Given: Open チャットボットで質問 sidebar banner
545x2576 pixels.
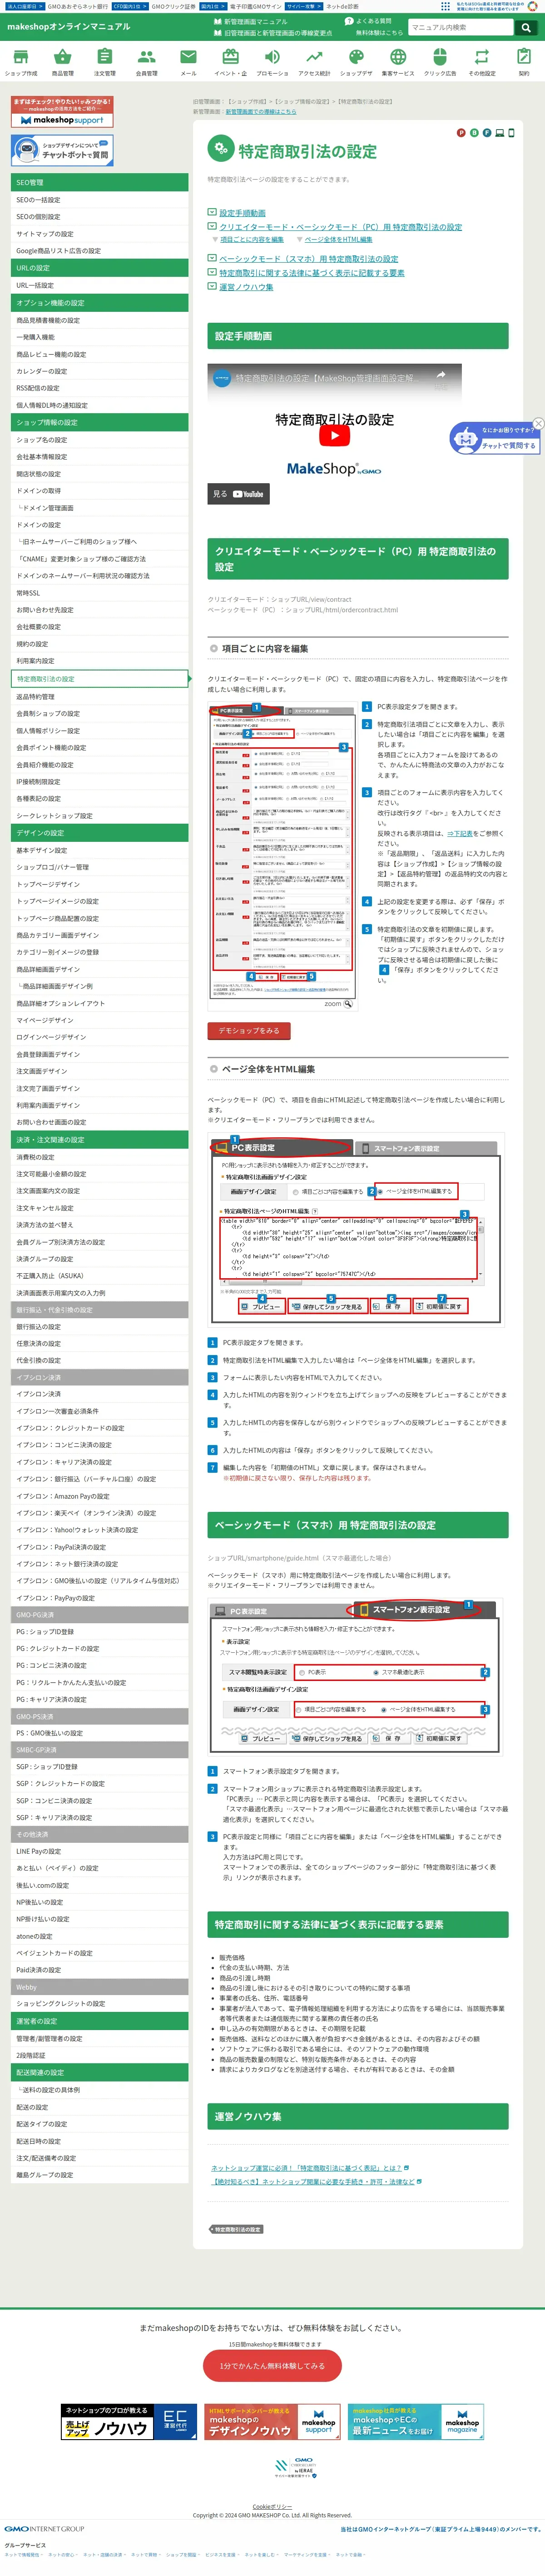Looking at the screenshot, I should 62,151.
